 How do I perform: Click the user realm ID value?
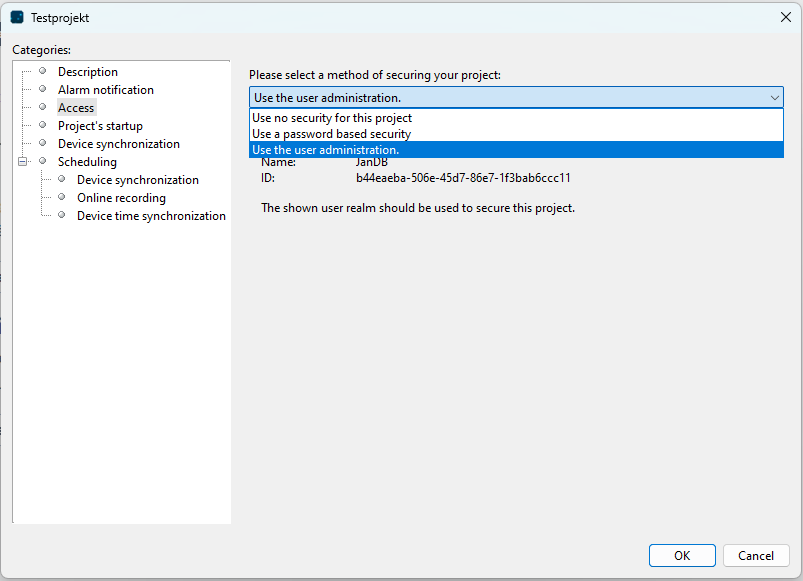(463, 178)
